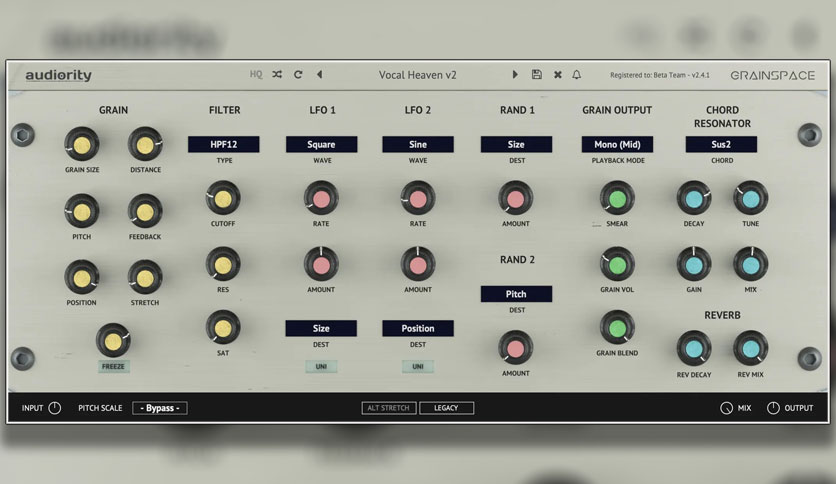
Task: Randomize the preset with the shuffle icon
Action: tap(277, 75)
